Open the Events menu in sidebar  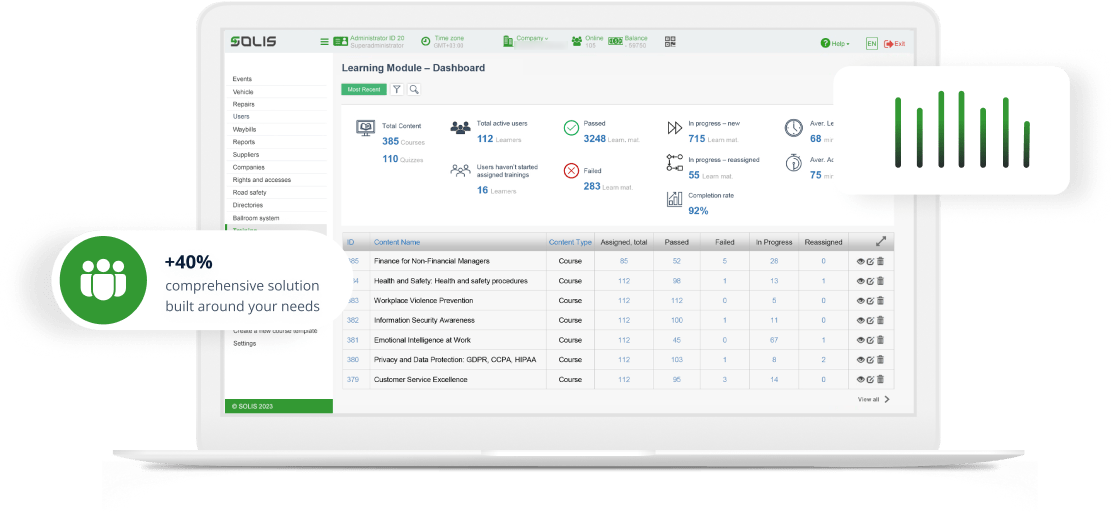tap(242, 79)
